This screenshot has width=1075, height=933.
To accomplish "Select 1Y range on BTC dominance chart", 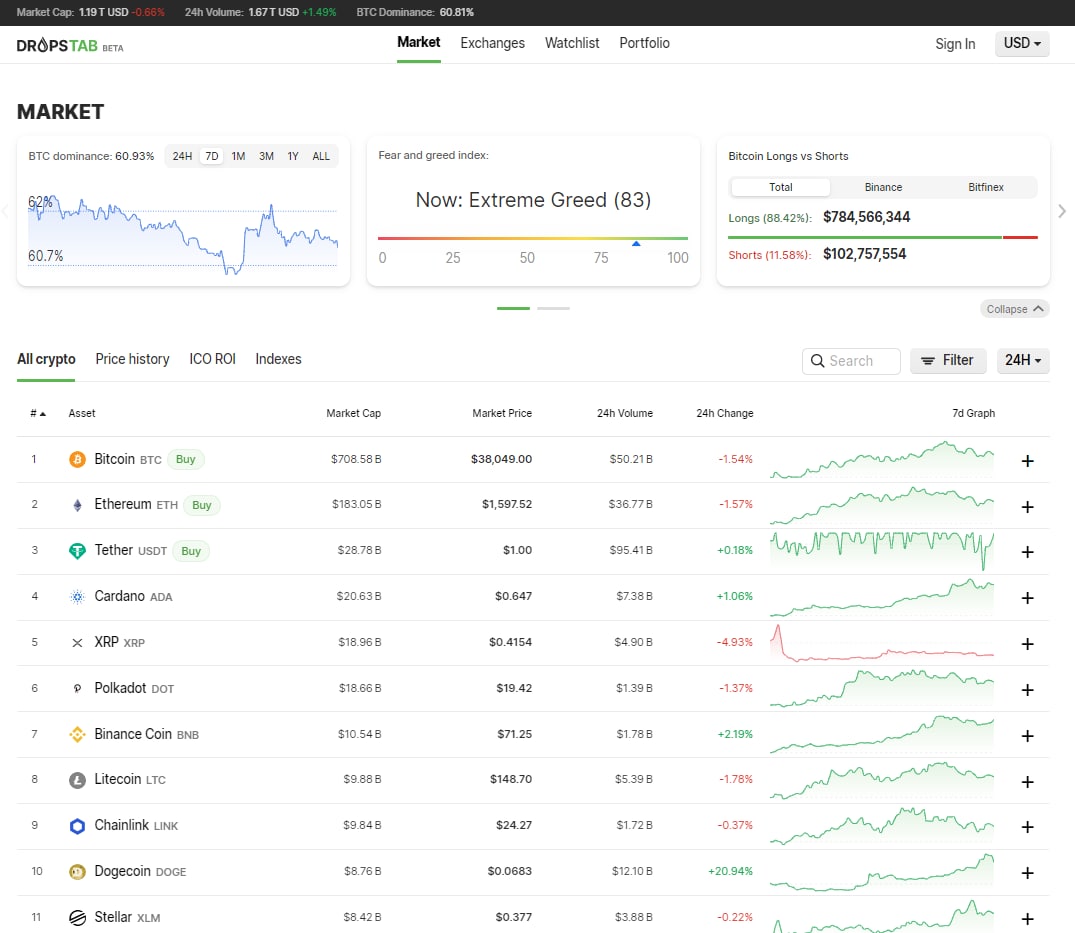I will coord(293,156).
